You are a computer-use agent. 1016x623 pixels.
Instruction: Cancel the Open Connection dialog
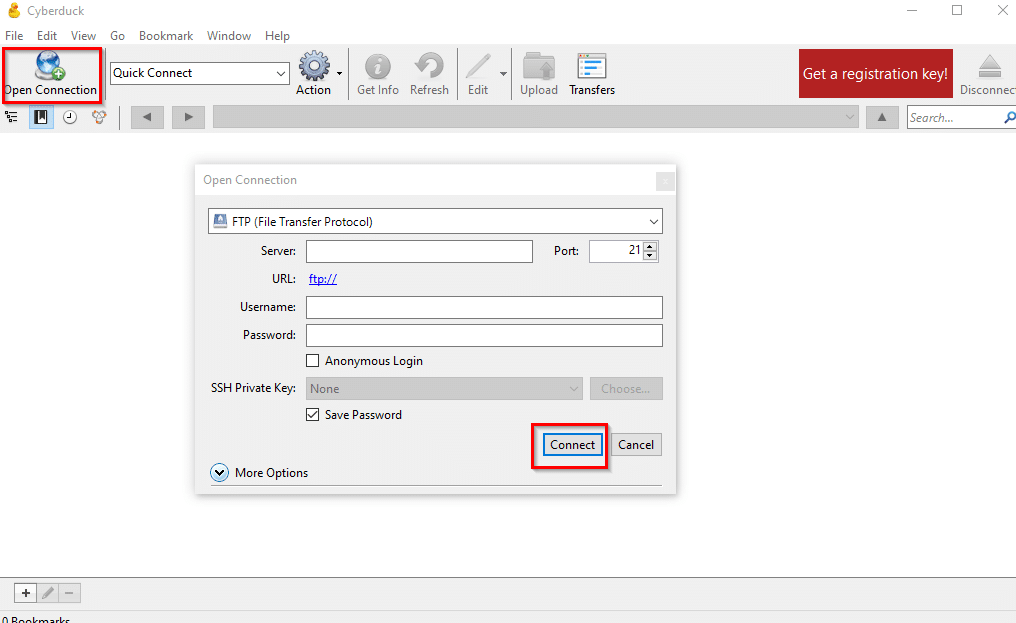pos(636,445)
